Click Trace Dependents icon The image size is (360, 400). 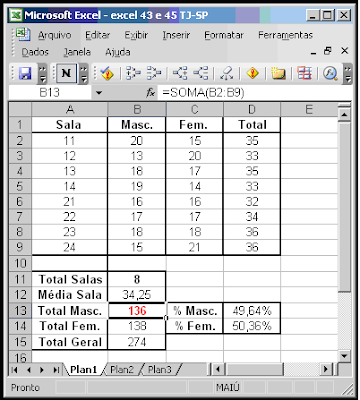[180, 73]
